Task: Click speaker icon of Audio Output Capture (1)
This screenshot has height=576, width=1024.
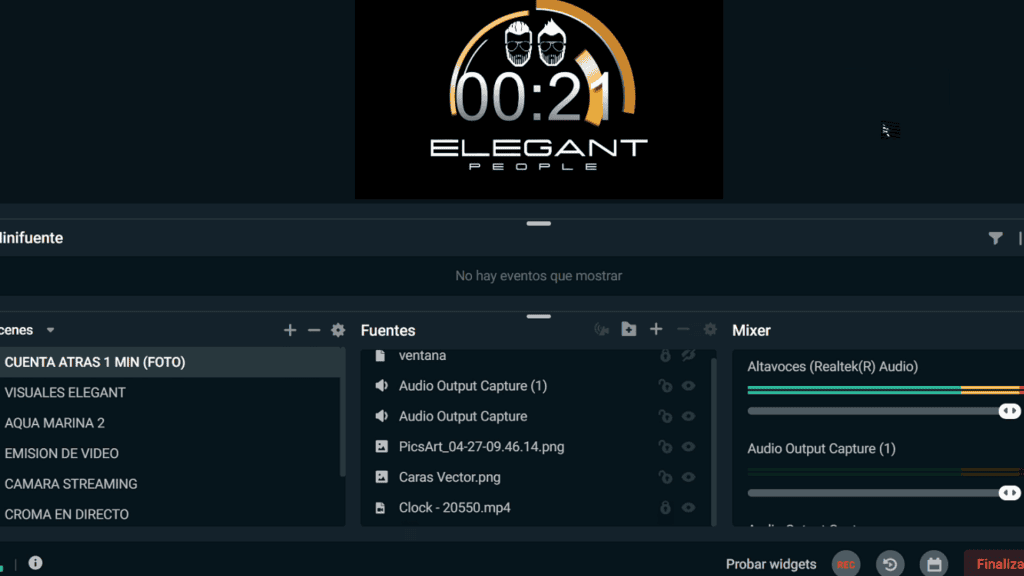Action: 381,386
